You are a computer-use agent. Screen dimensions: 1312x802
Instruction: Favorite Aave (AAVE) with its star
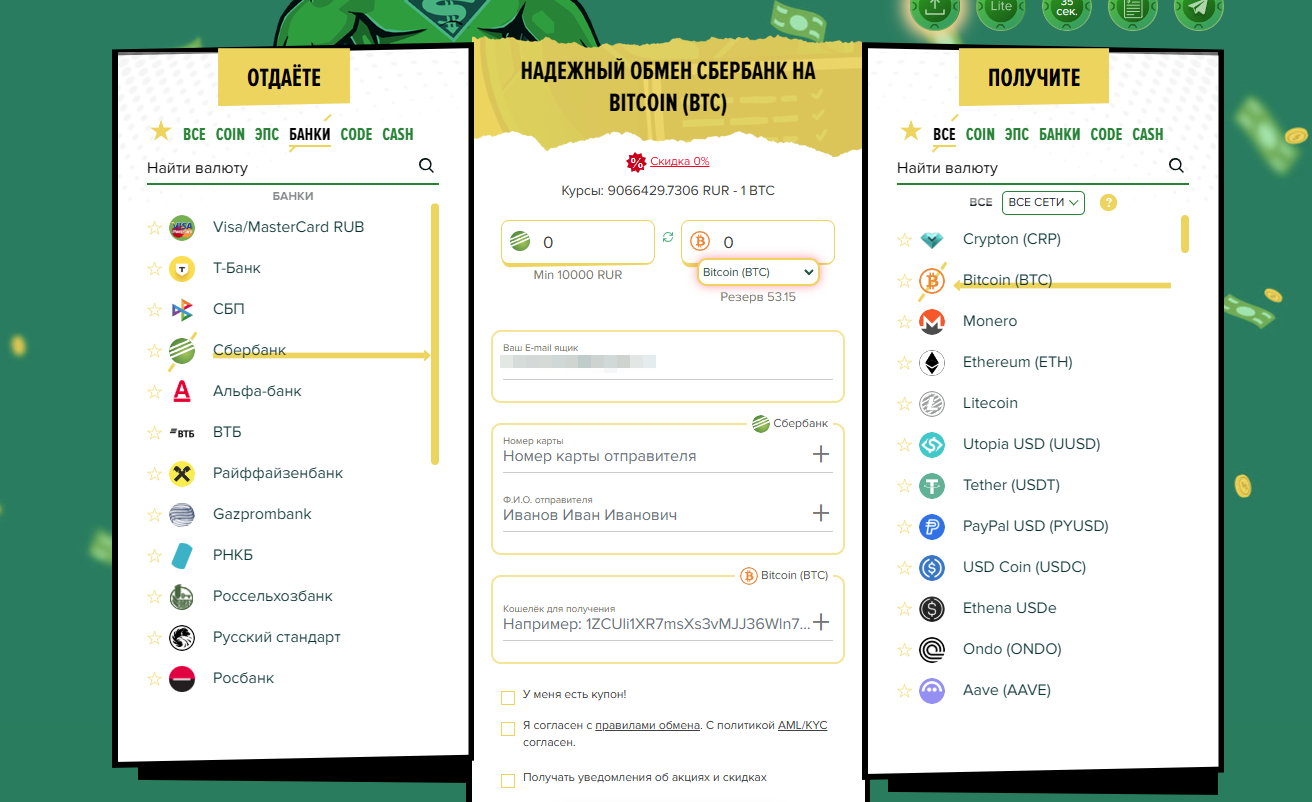(904, 691)
